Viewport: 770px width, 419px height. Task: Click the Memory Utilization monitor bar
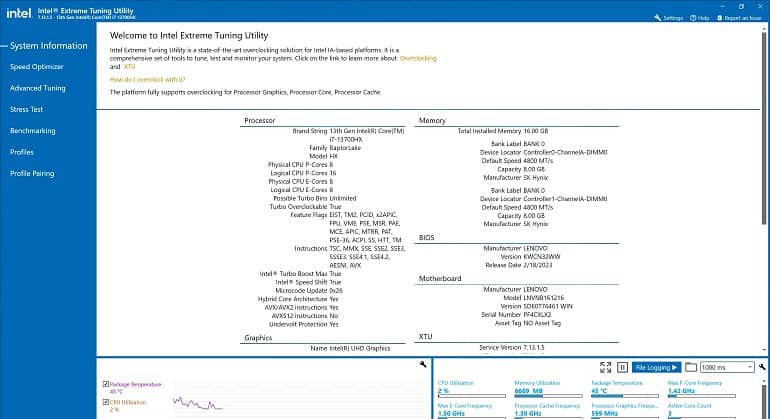click(548, 395)
